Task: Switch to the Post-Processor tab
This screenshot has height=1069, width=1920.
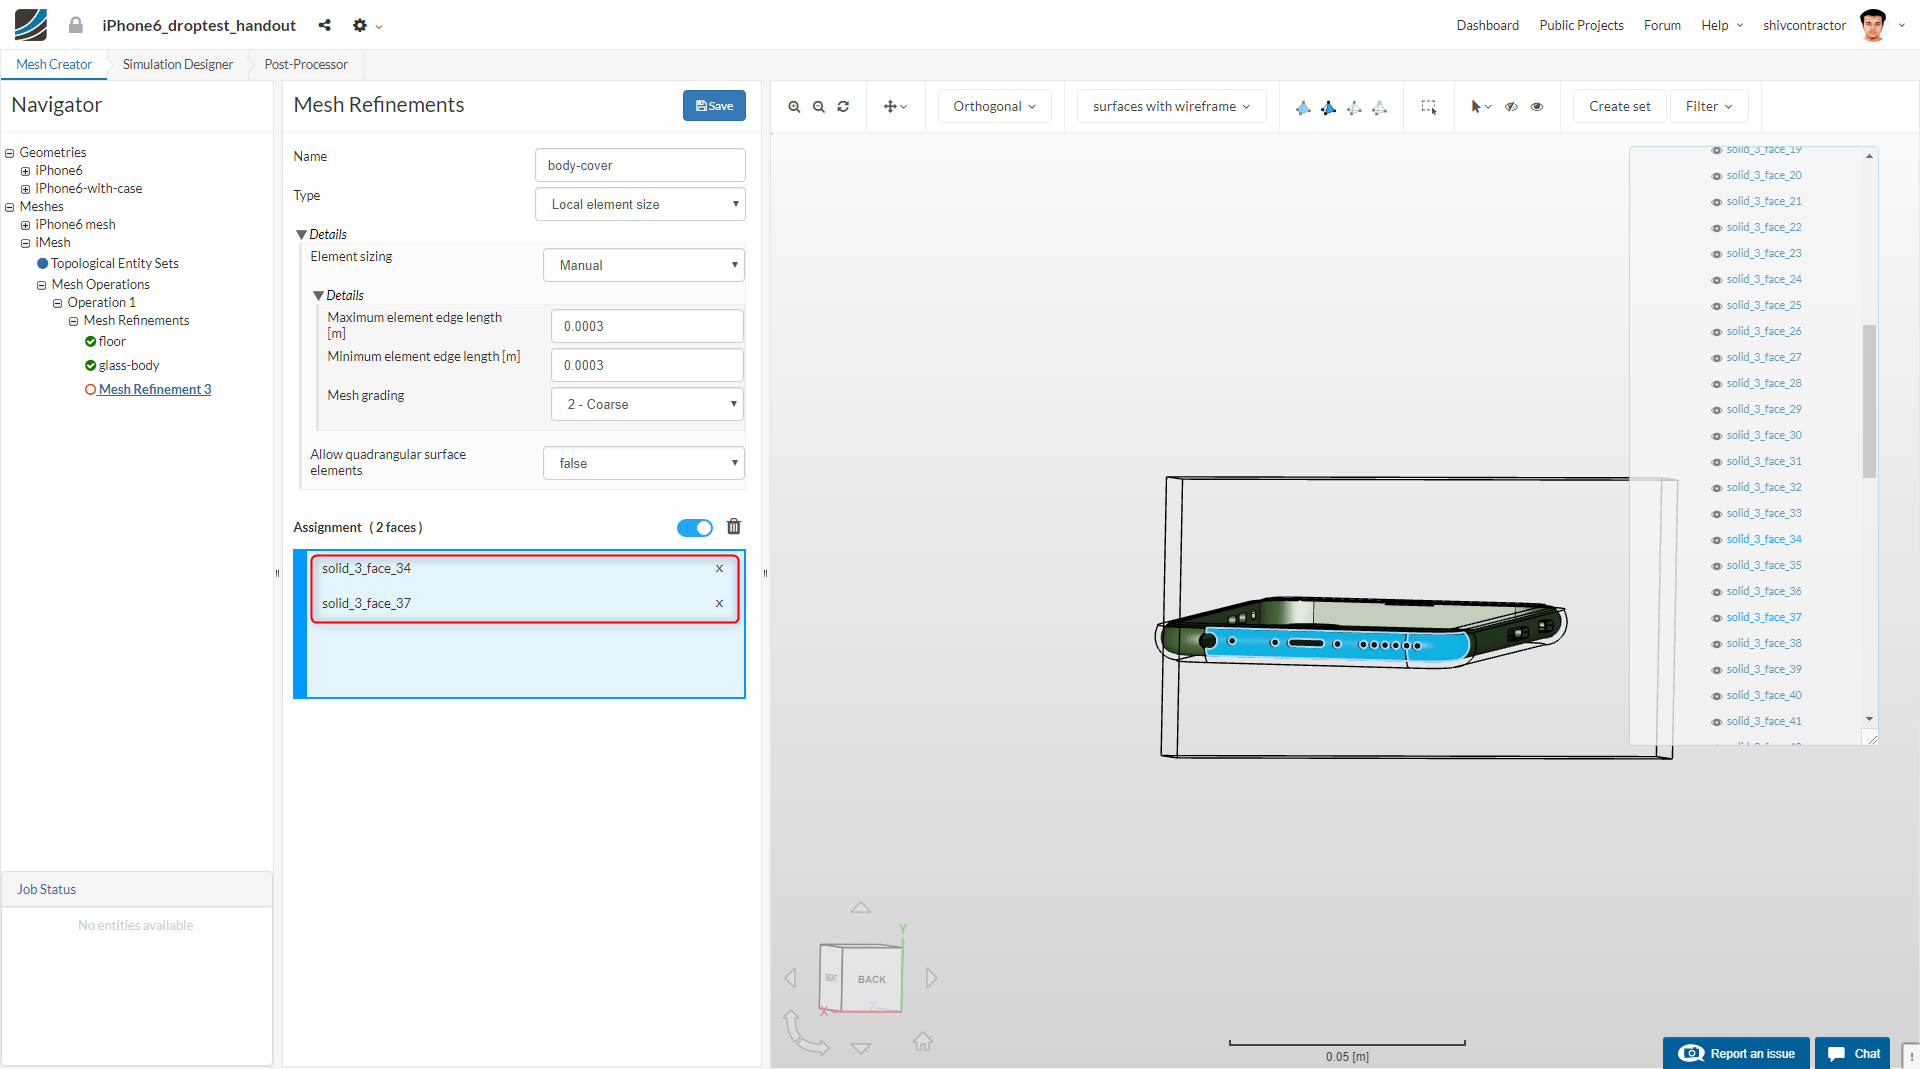Action: point(306,65)
